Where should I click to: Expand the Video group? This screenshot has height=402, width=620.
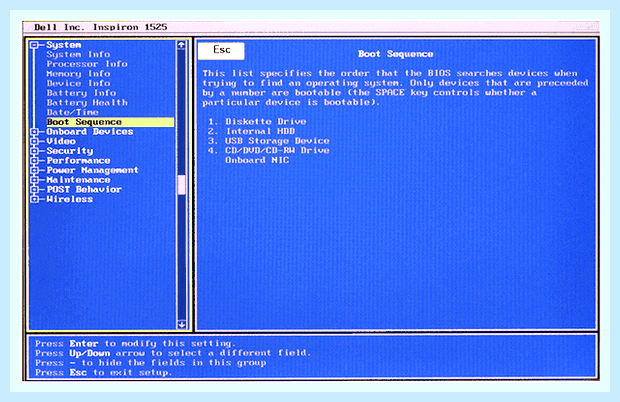34,141
